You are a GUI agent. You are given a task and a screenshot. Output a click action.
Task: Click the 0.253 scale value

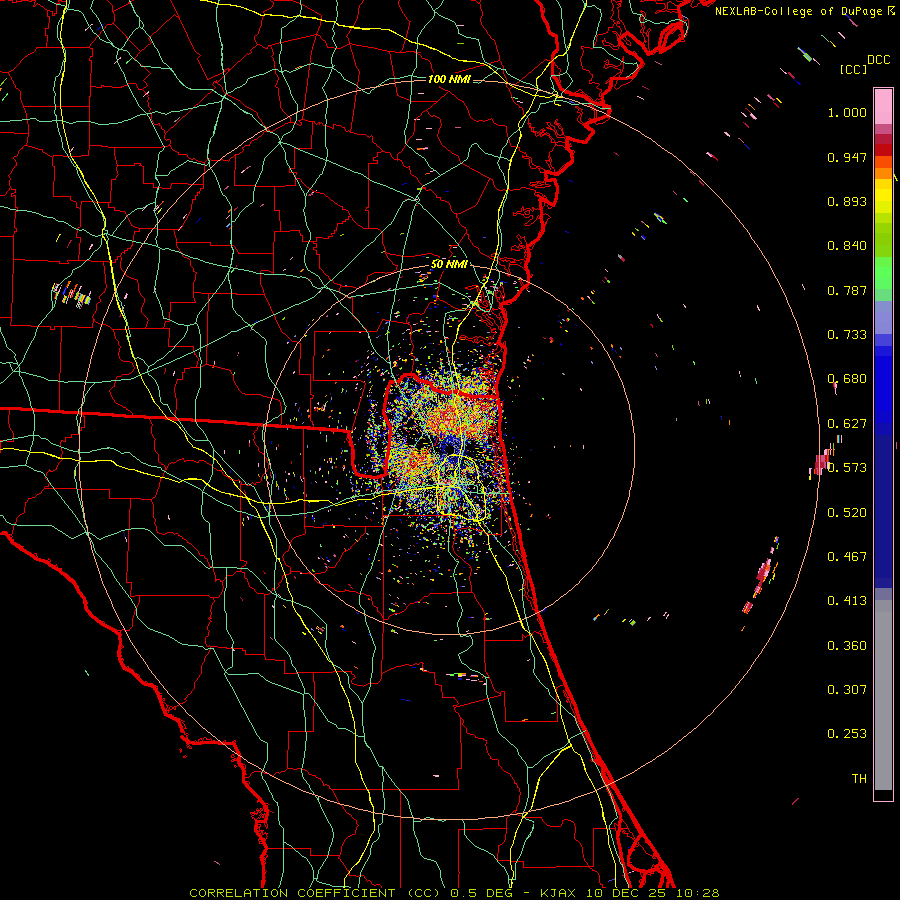click(847, 734)
